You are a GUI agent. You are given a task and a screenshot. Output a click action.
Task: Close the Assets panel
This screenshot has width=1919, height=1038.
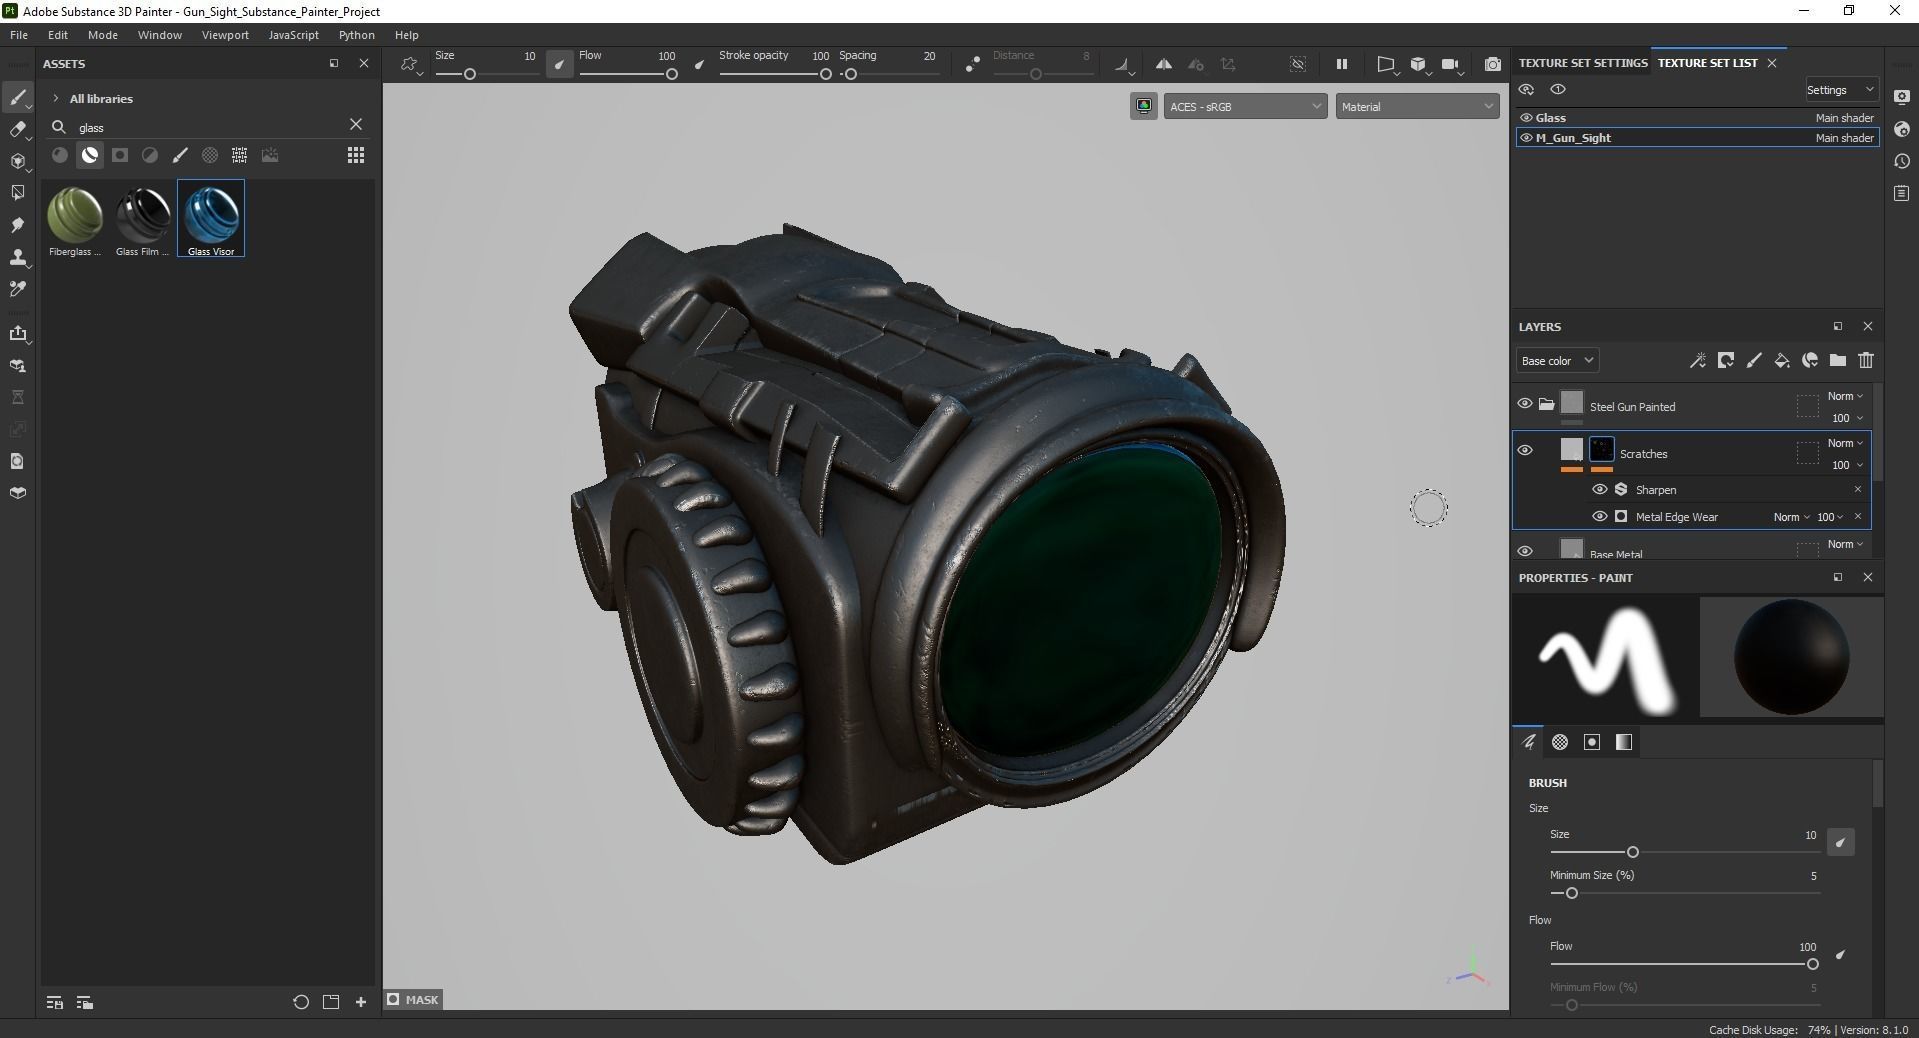pos(364,63)
